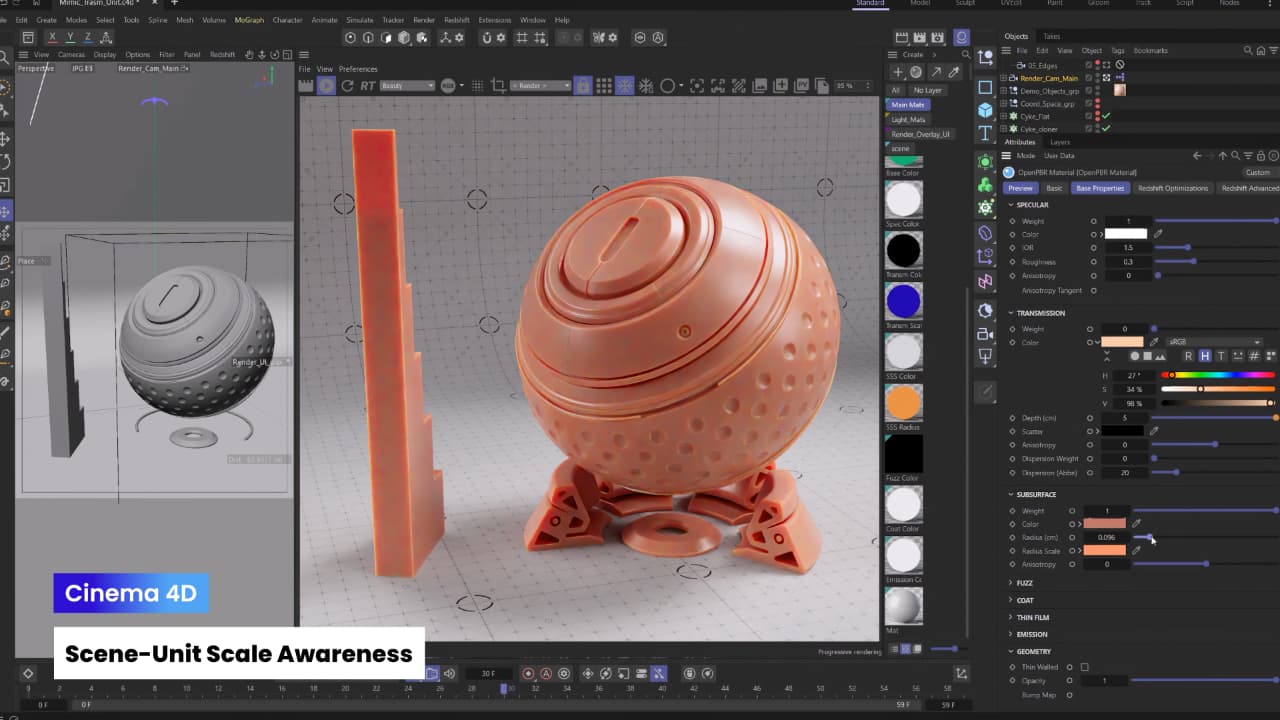1280x720 pixels.
Task: Create a new material with the plus icon
Action: pyautogui.click(x=898, y=72)
